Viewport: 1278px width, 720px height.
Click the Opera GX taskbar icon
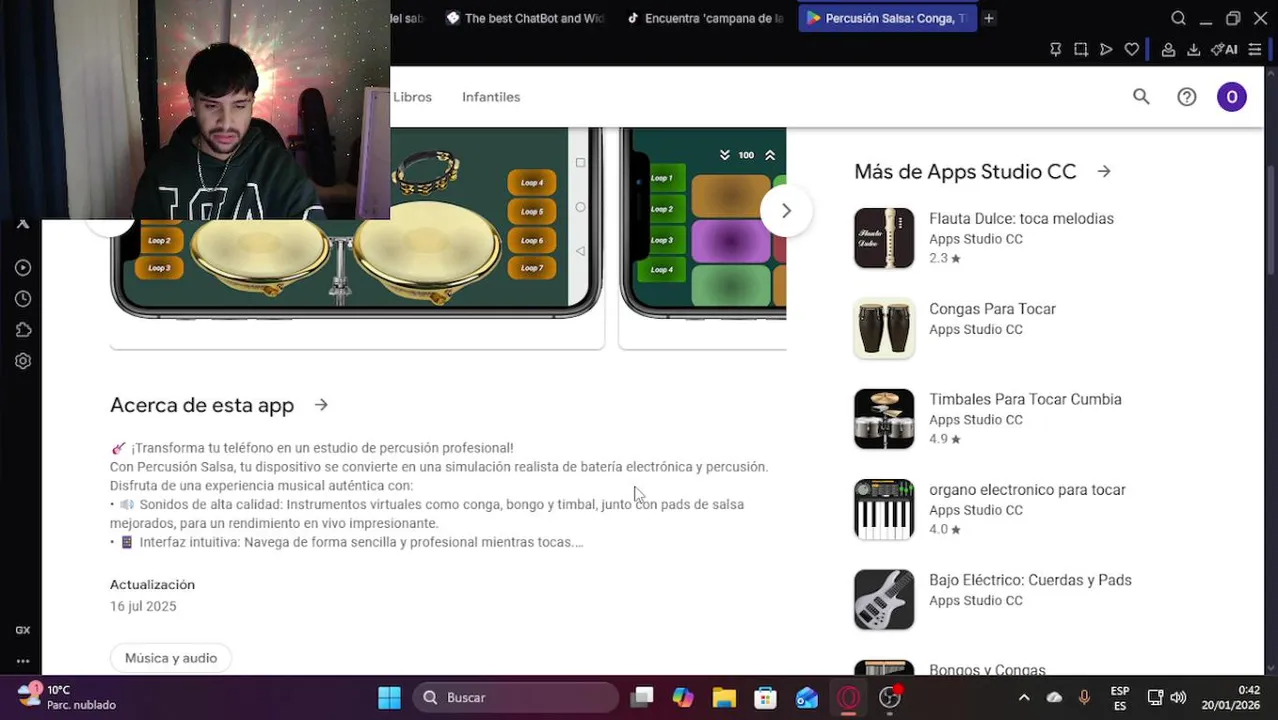(848, 697)
